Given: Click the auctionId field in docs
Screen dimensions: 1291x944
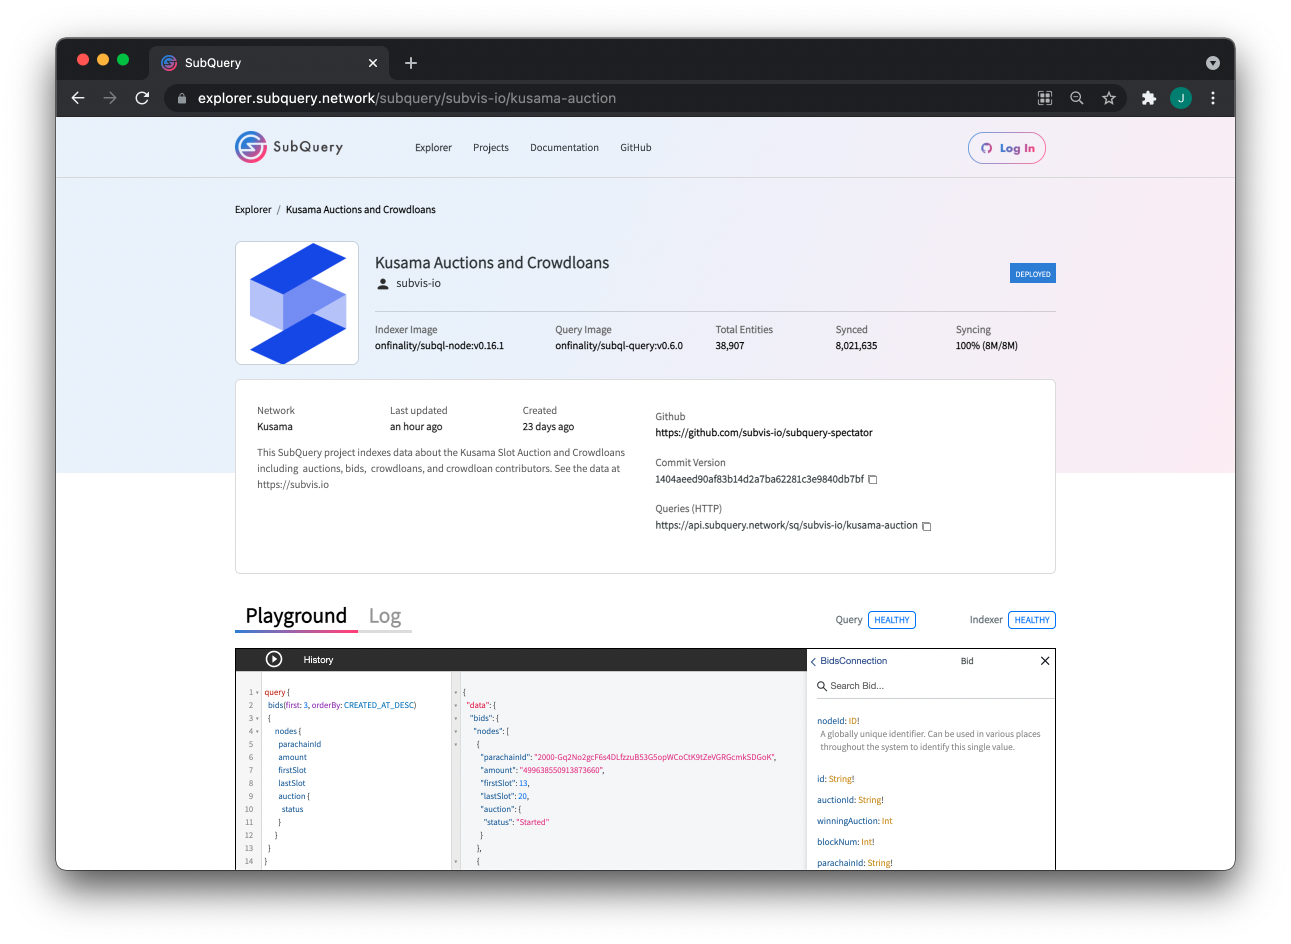Looking at the screenshot, I should 836,800.
